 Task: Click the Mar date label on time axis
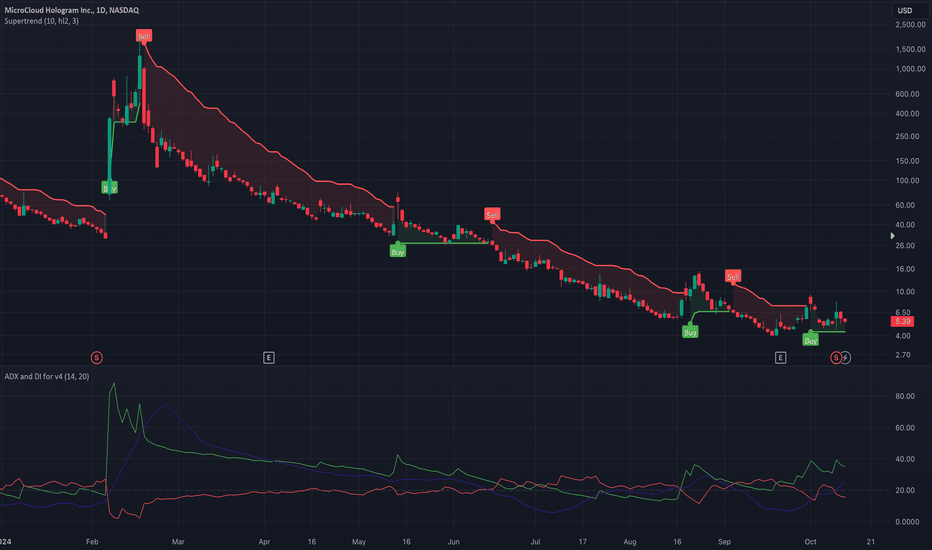(178, 542)
